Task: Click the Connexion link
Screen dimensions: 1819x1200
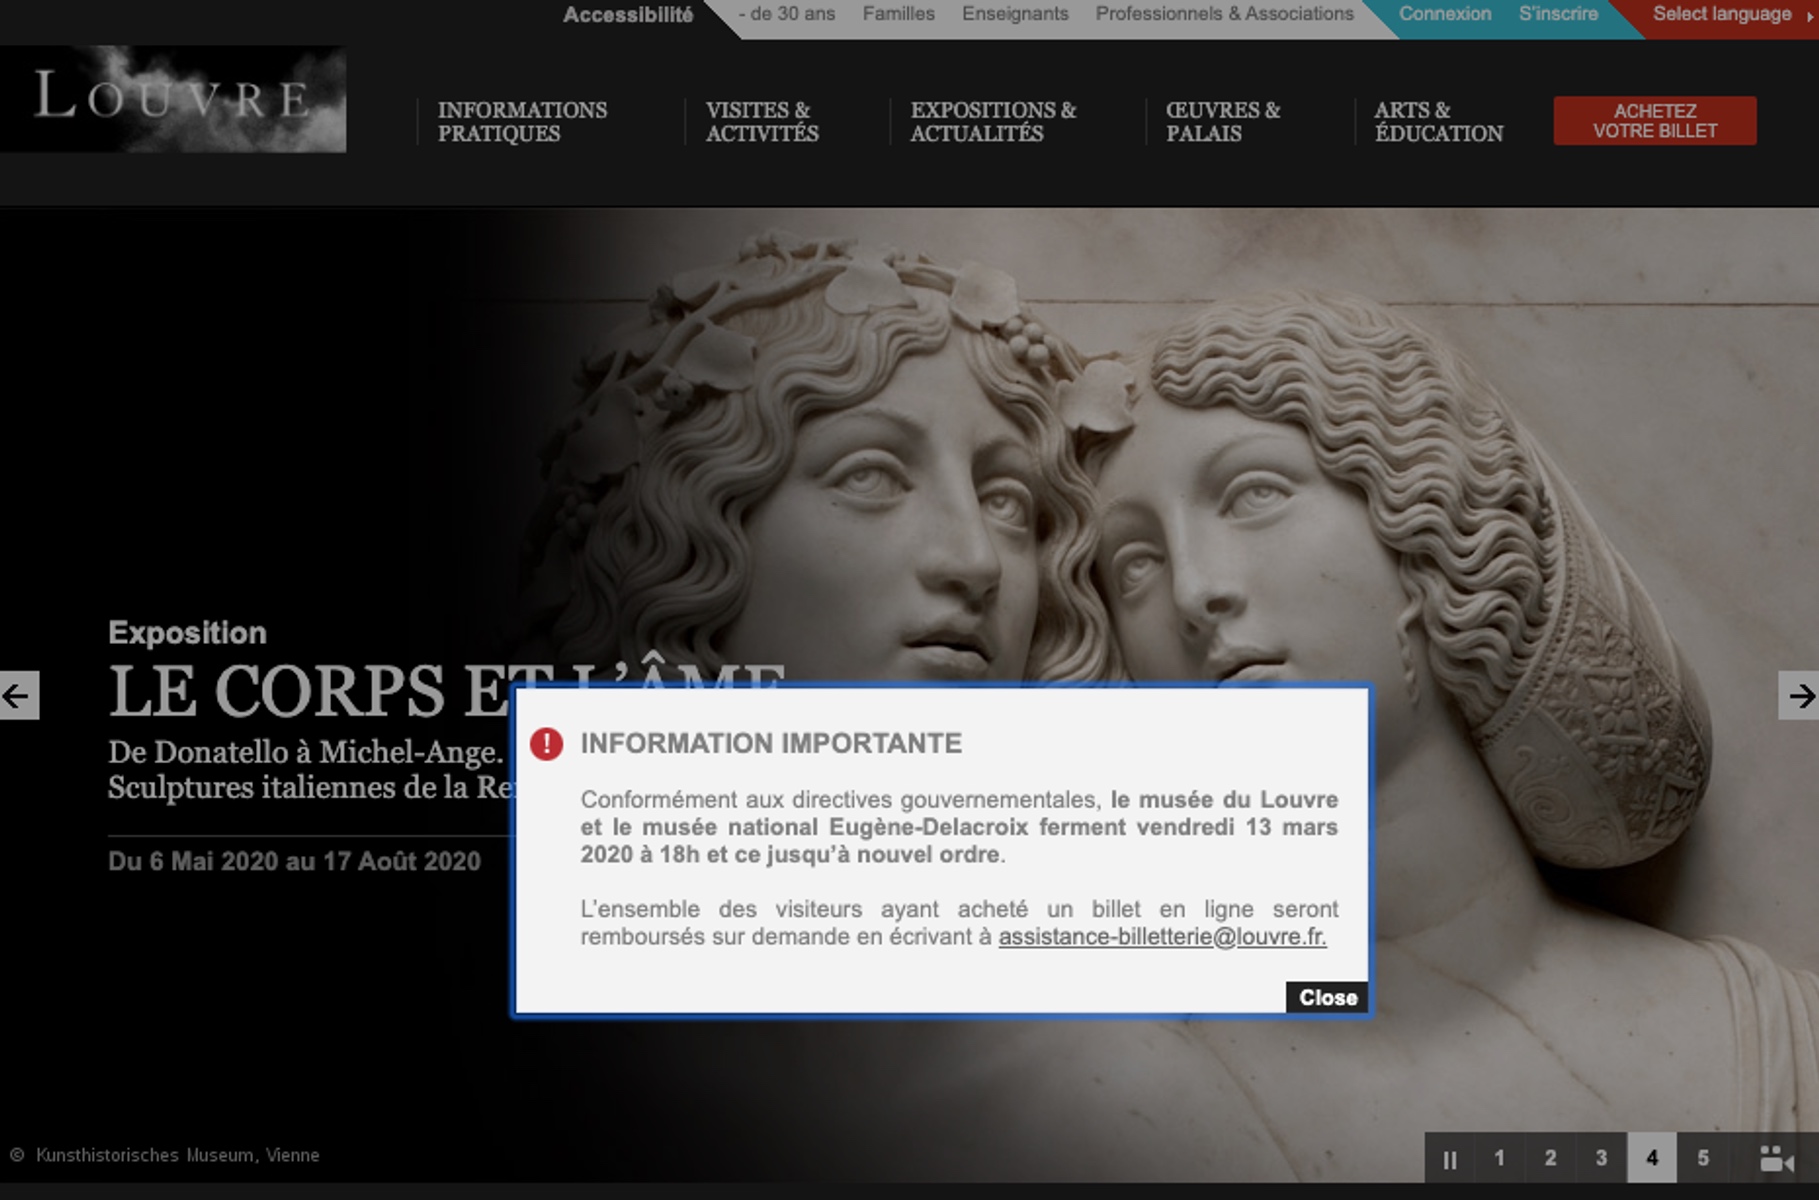Action: pos(1445,14)
